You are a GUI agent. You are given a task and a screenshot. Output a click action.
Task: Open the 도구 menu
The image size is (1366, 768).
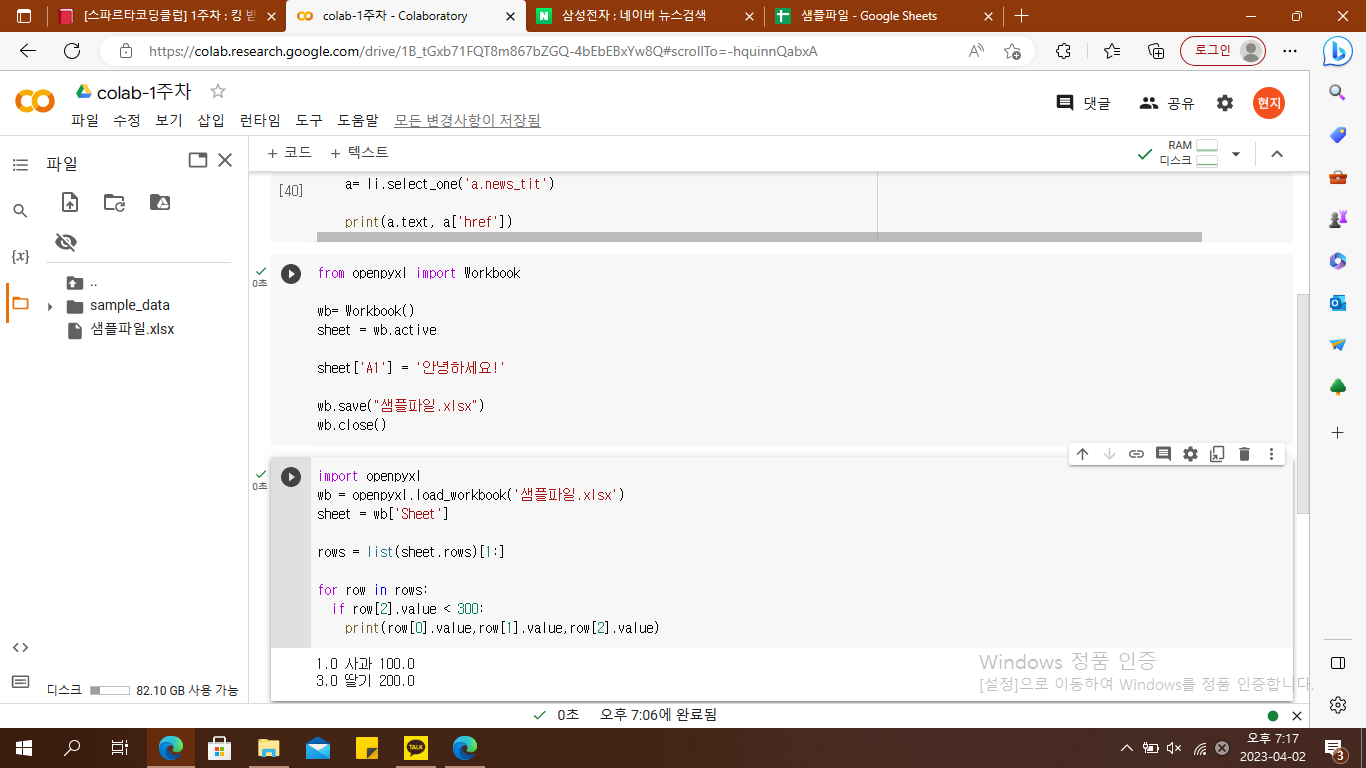(309, 120)
